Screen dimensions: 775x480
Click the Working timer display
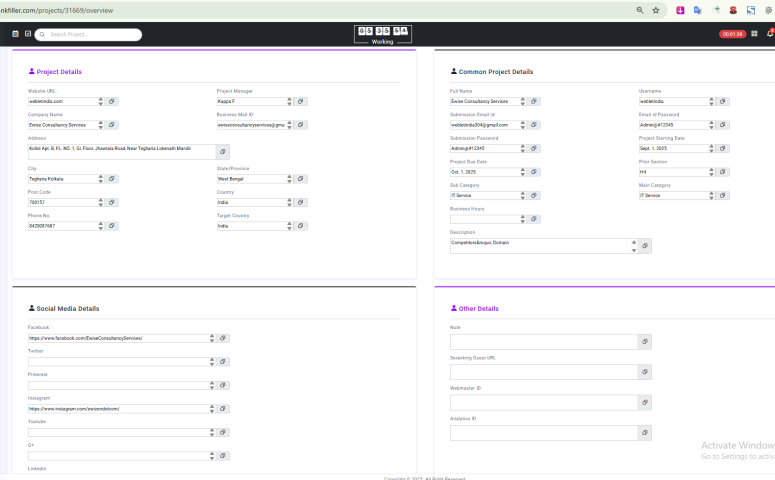[x=382, y=34]
